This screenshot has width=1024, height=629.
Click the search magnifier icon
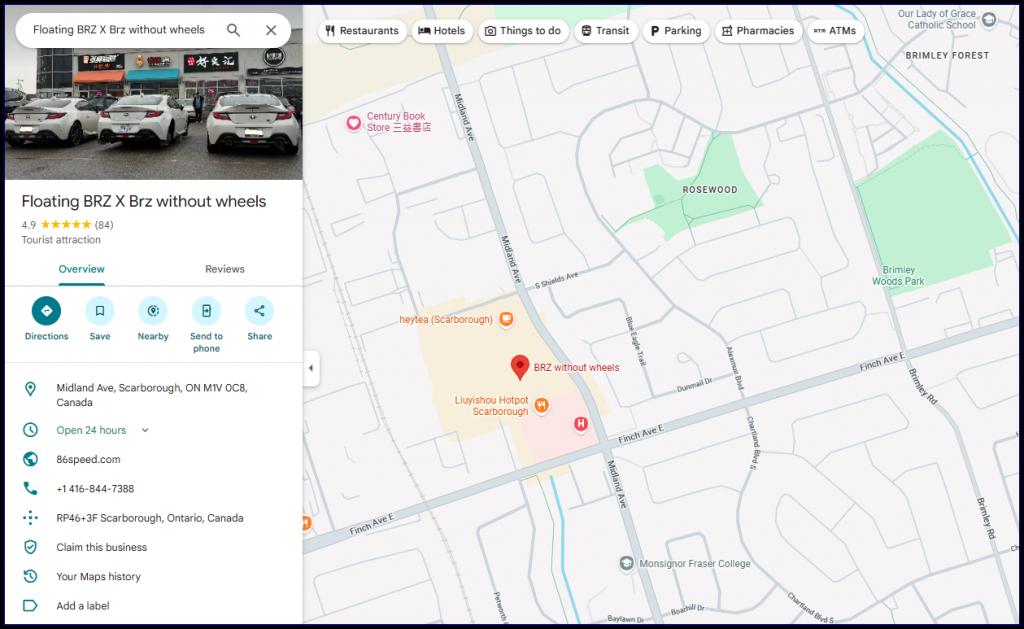[233, 30]
